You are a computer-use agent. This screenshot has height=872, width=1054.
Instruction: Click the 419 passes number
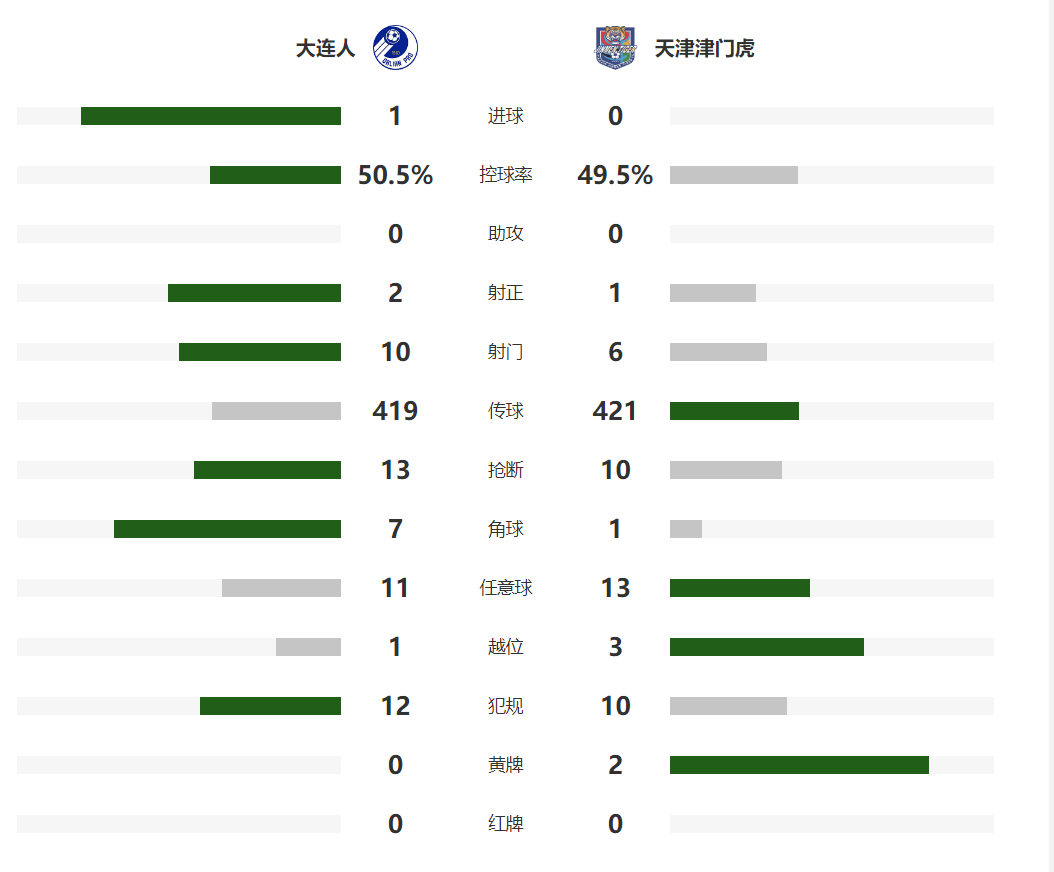(x=395, y=411)
